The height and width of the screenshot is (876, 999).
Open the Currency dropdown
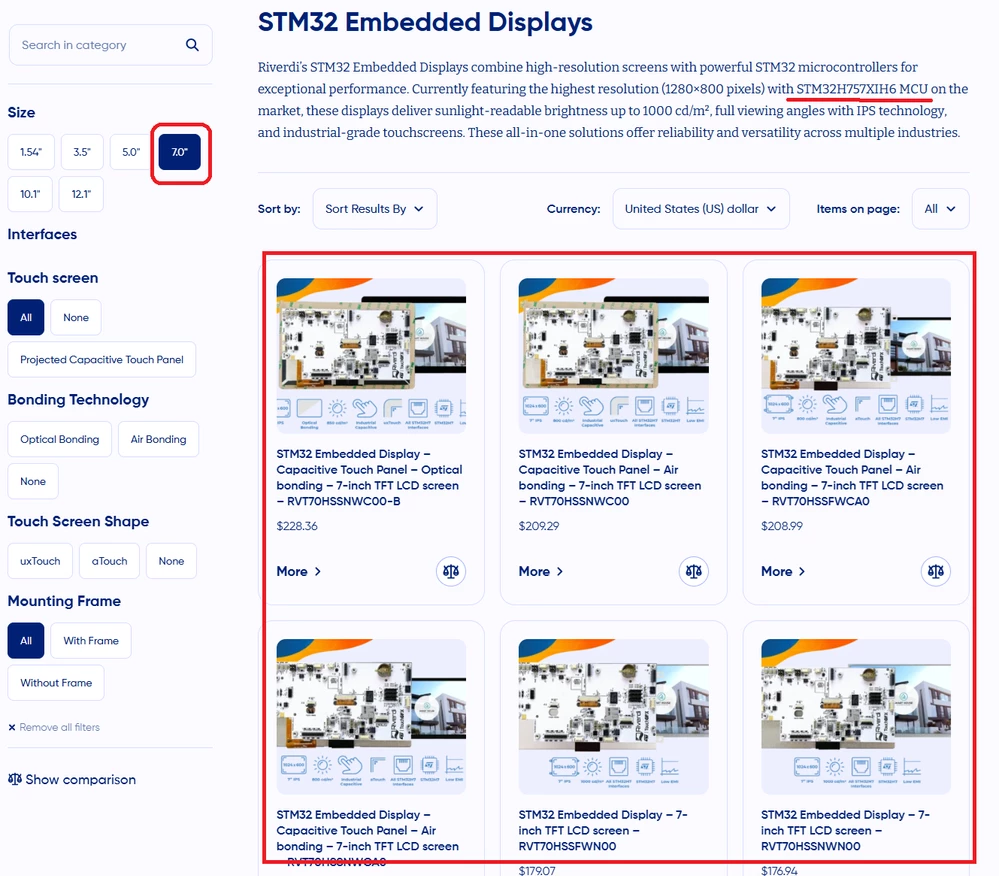[701, 209]
